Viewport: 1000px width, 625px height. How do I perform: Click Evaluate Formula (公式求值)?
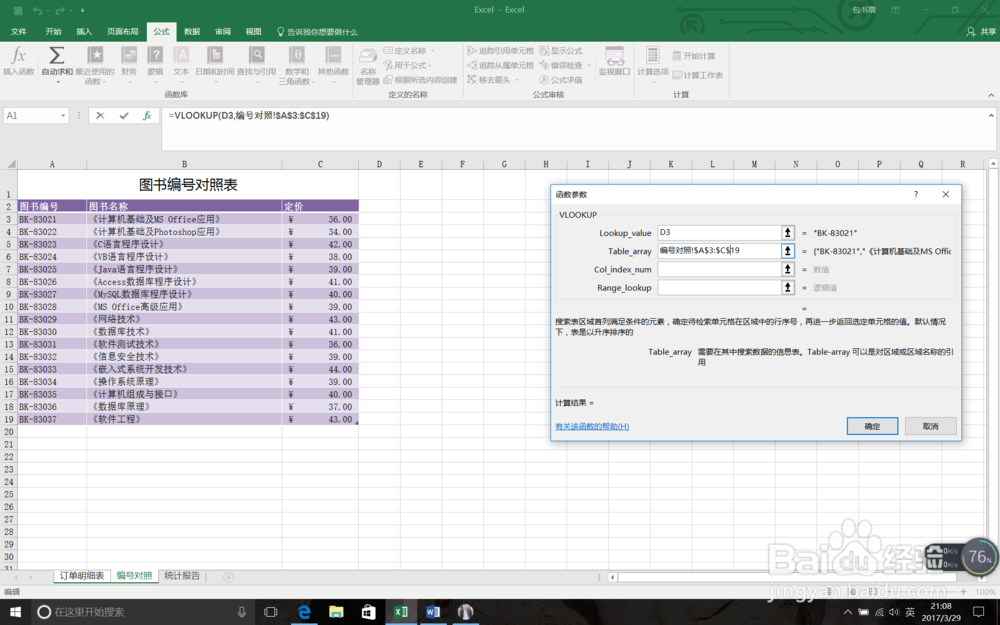pos(561,80)
